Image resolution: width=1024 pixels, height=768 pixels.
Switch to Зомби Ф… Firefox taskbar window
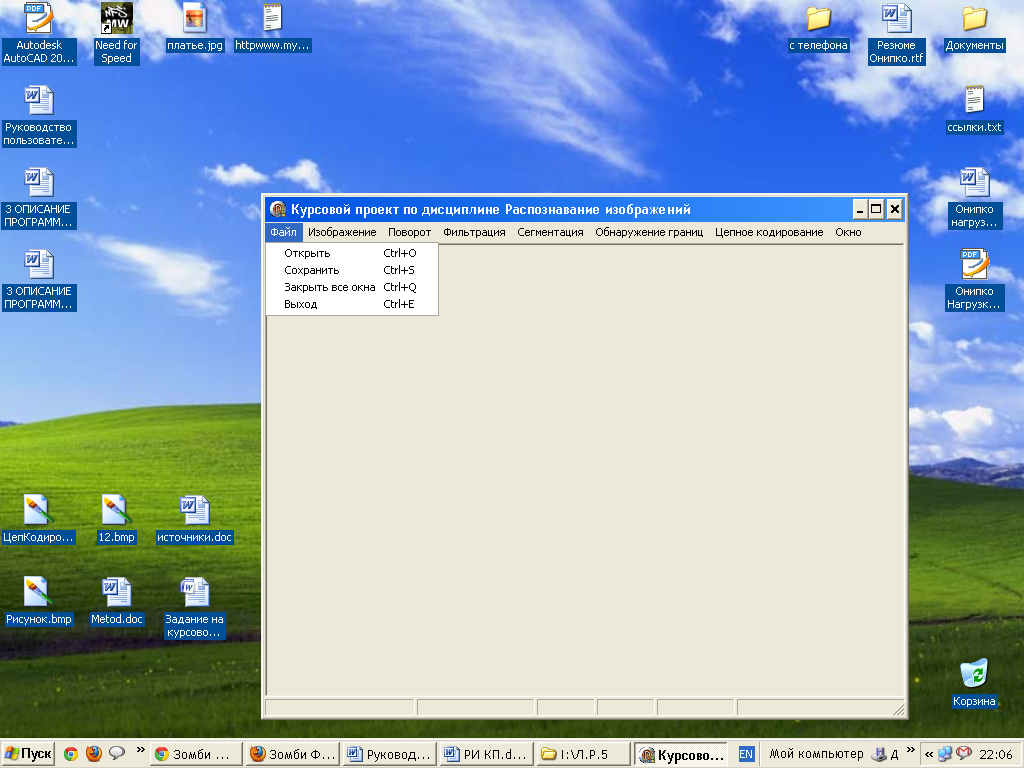pos(293,754)
